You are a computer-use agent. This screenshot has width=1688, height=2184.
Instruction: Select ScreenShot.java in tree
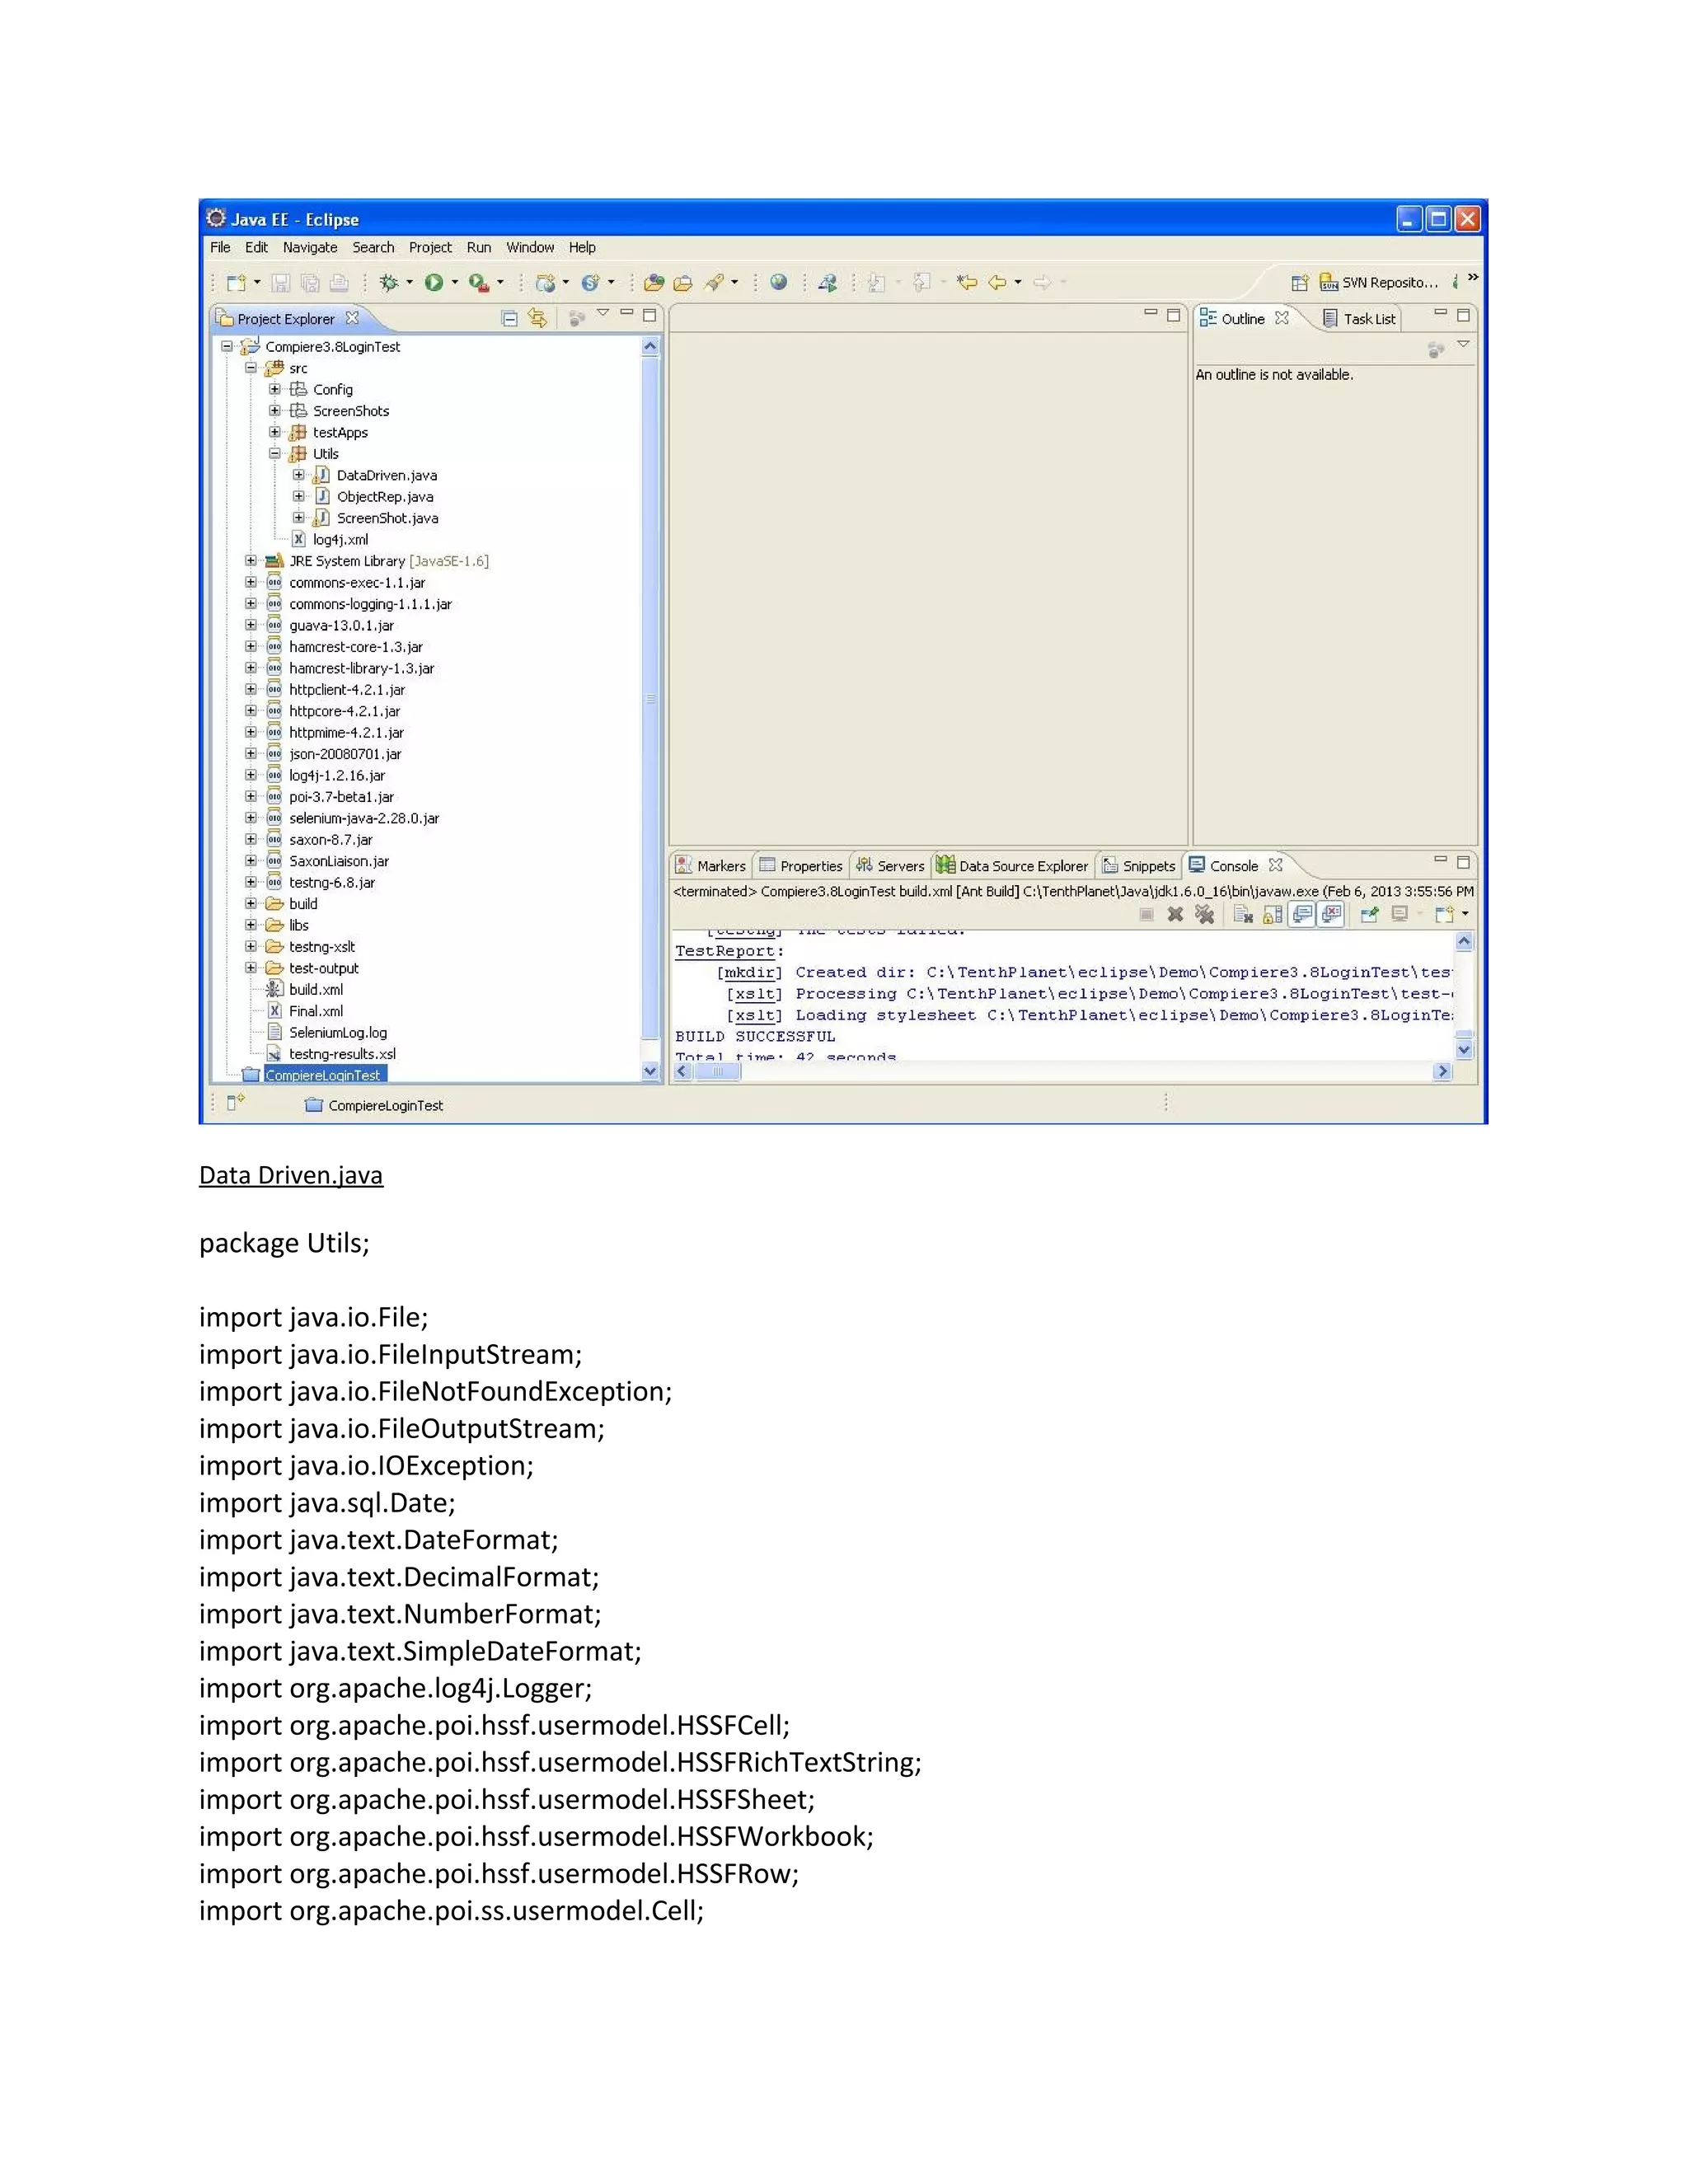(387, 518)
